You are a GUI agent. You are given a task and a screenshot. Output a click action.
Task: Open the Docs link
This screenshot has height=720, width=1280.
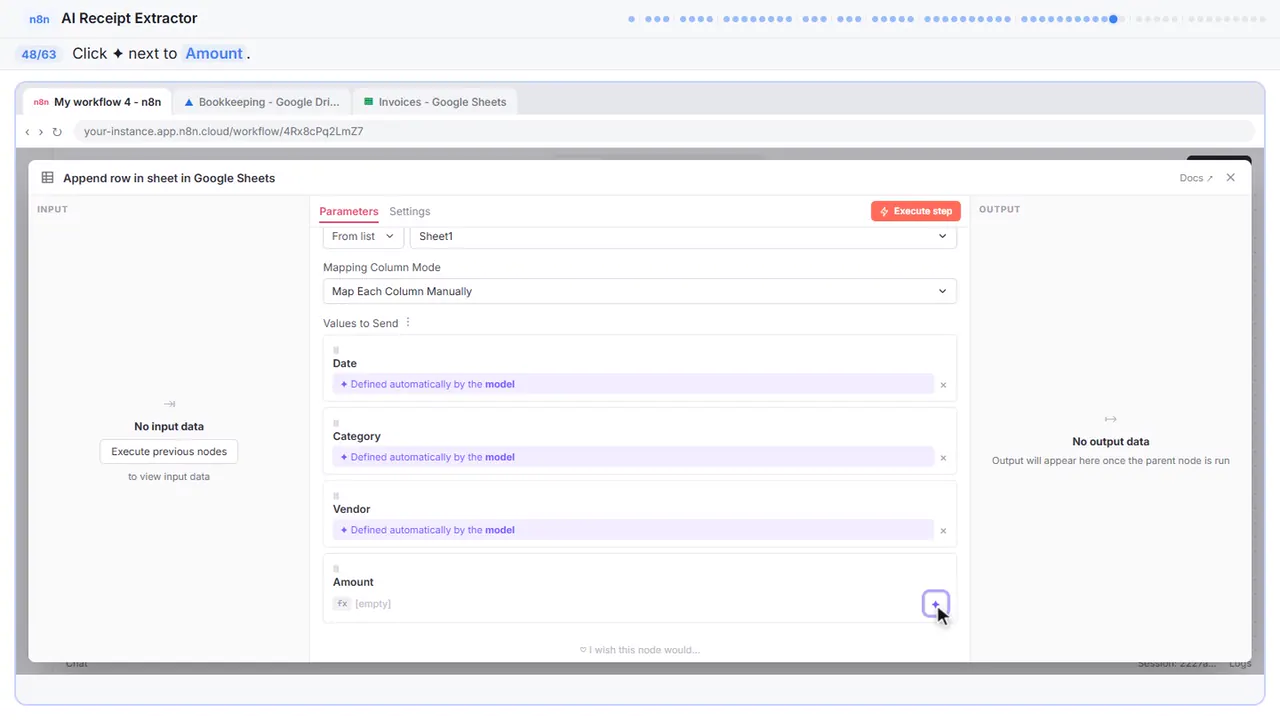1196,178
